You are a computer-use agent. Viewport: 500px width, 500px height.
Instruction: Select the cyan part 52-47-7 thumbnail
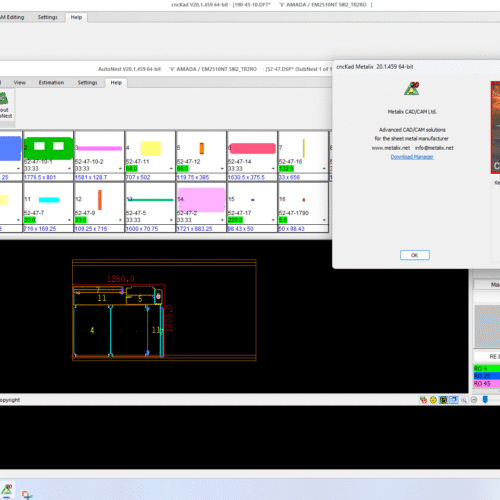49,200
